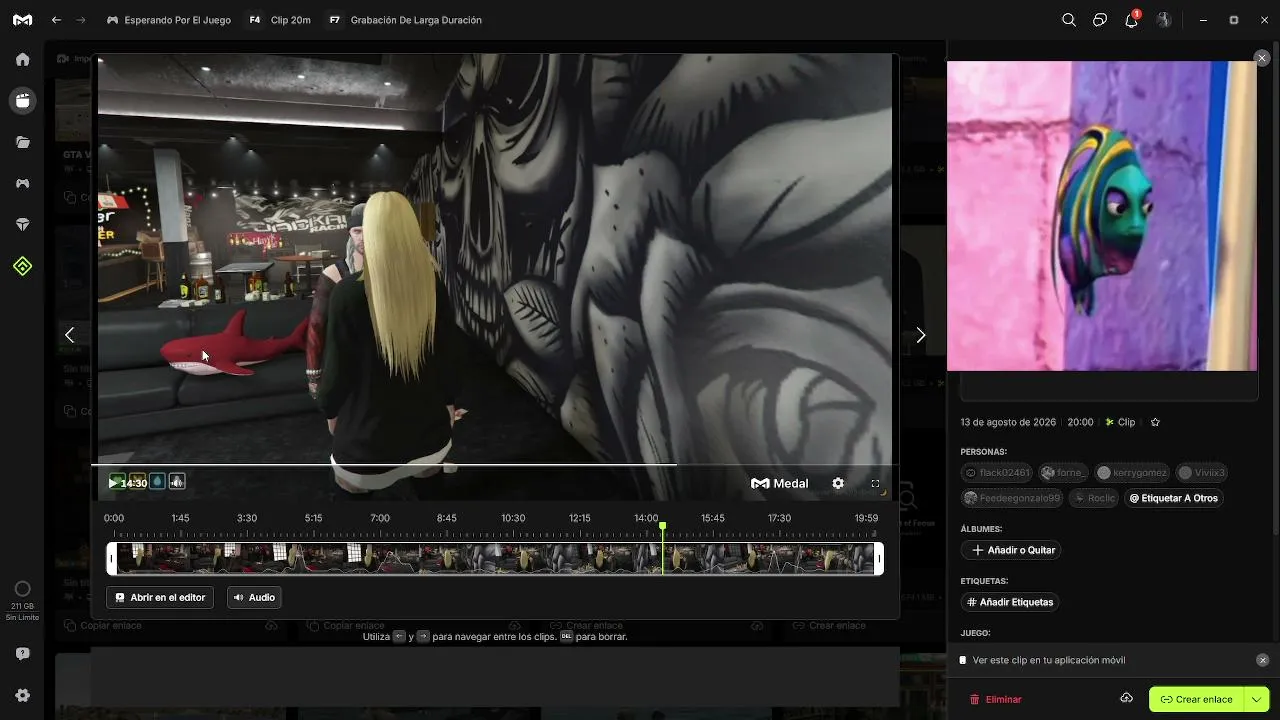
Task: Open notifications bell
Action: click(x=1132, y=20)
